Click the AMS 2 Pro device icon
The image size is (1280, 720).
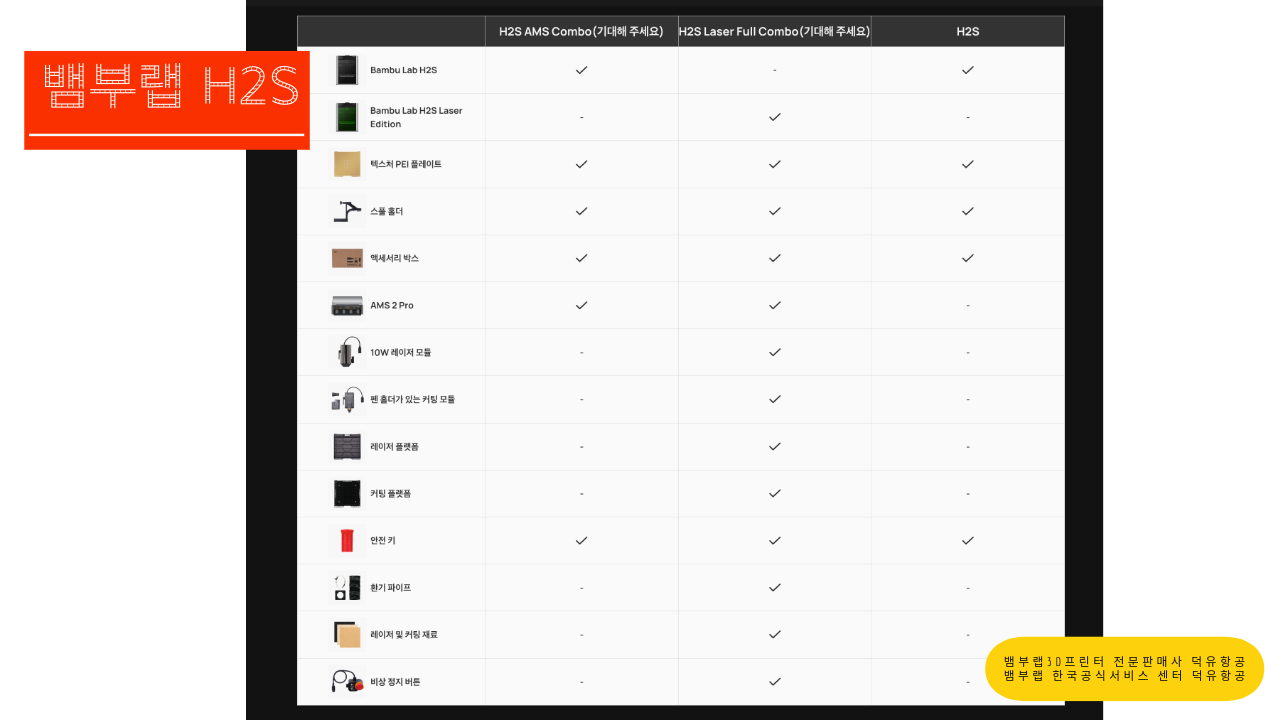(346, 305)
